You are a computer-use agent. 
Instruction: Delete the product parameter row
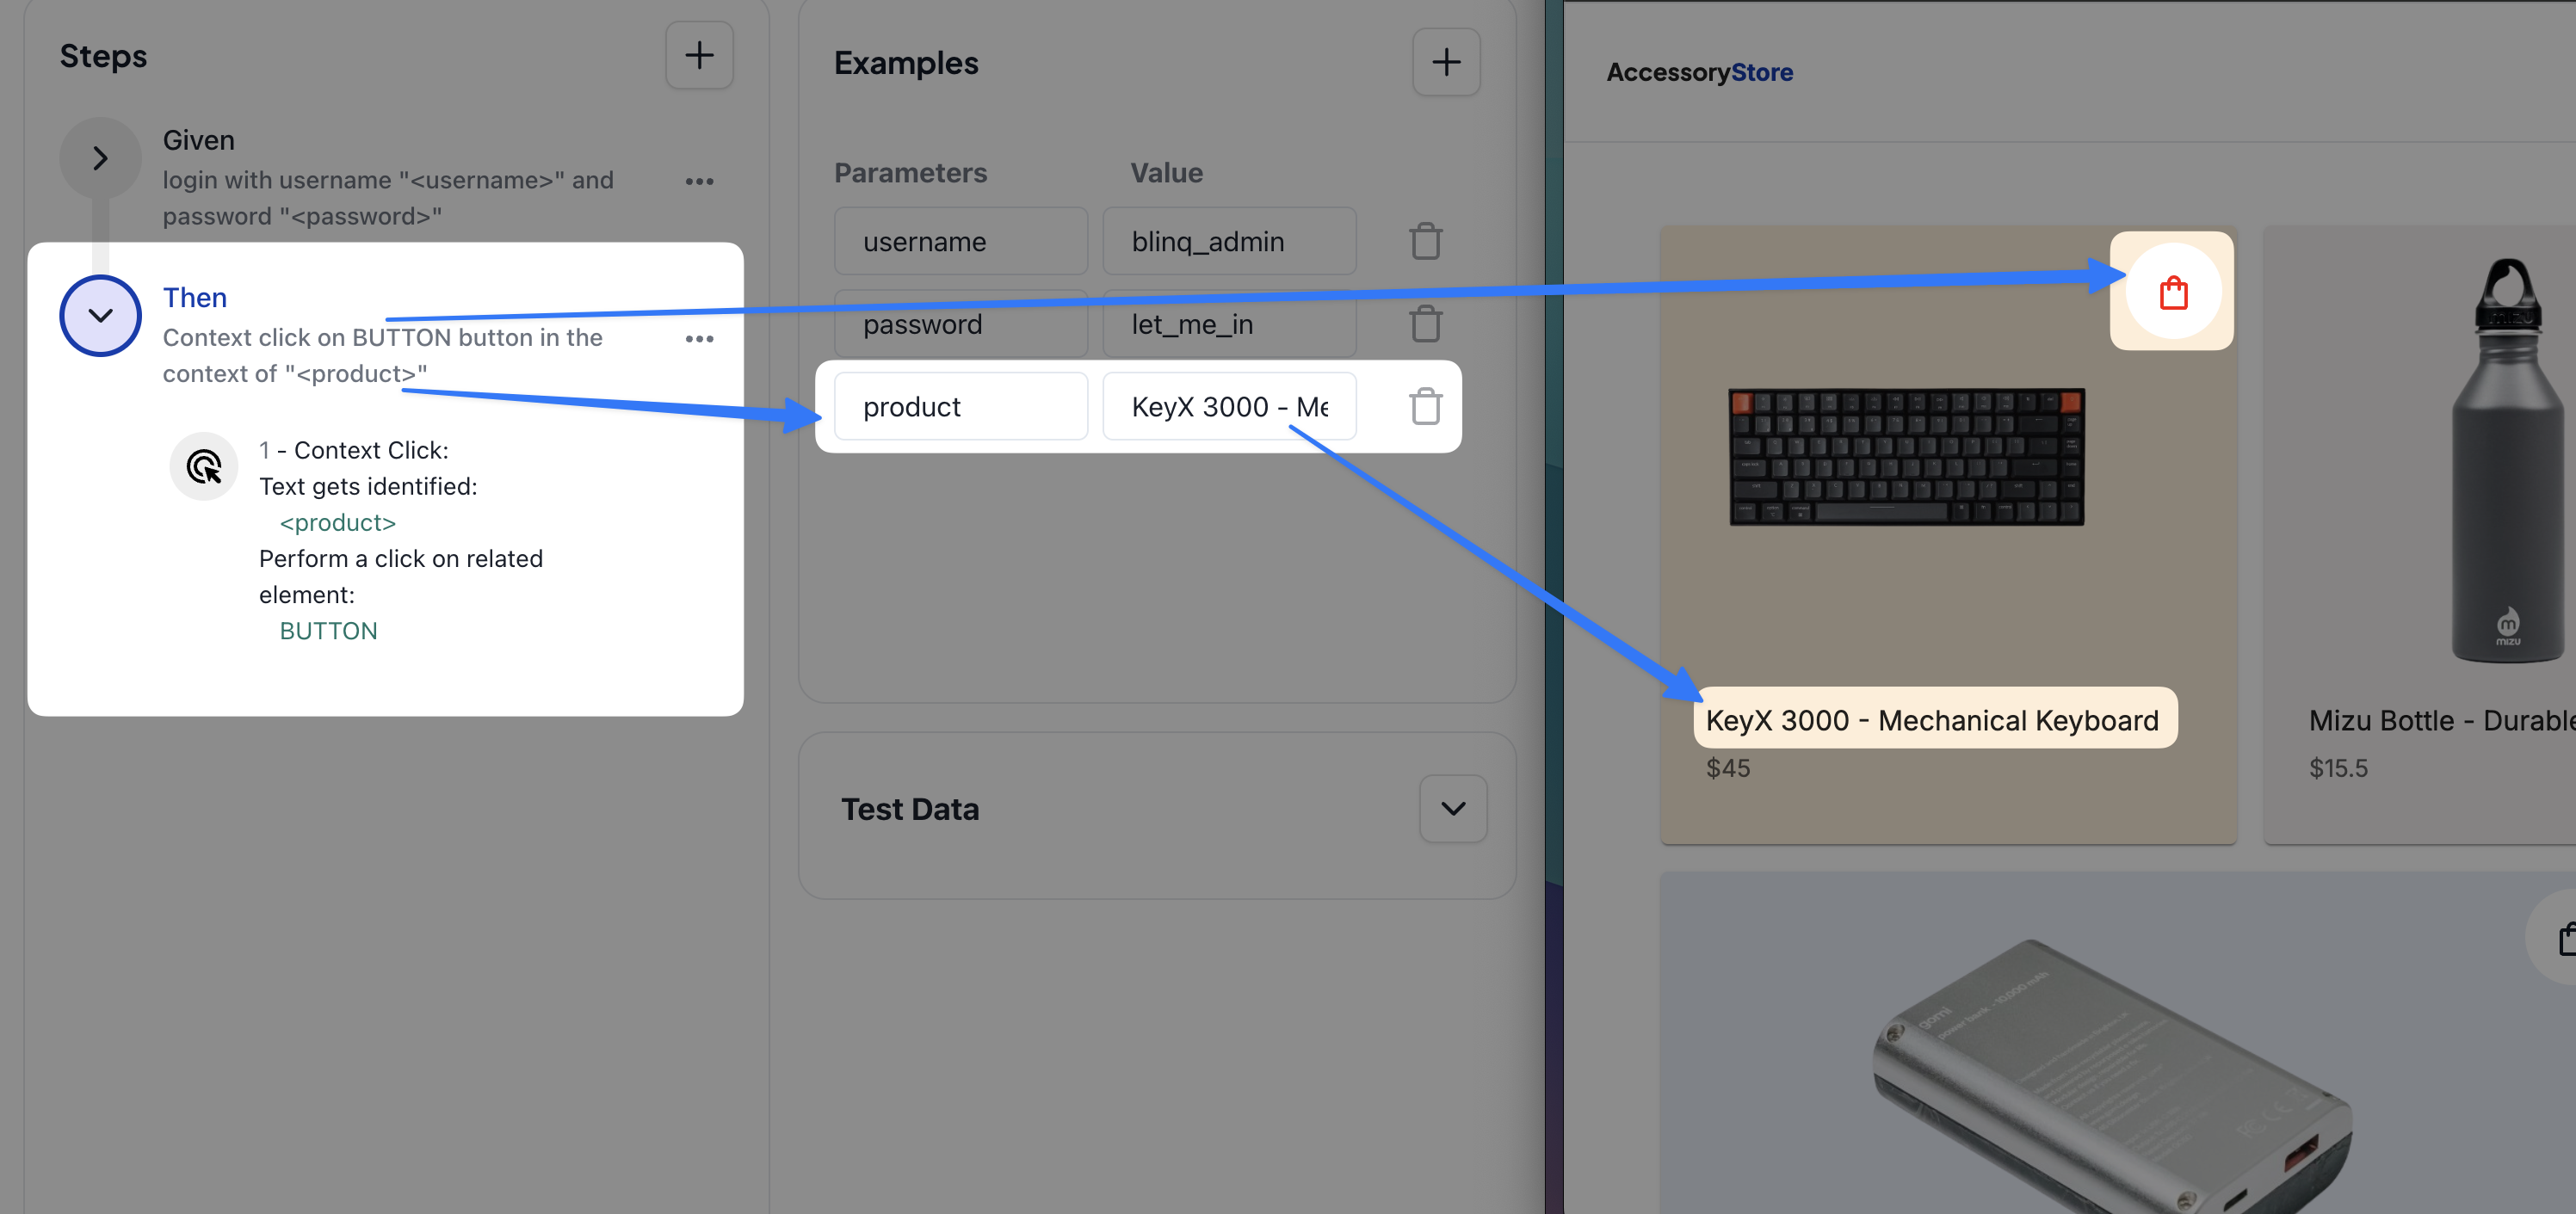tap(1425, 406)
